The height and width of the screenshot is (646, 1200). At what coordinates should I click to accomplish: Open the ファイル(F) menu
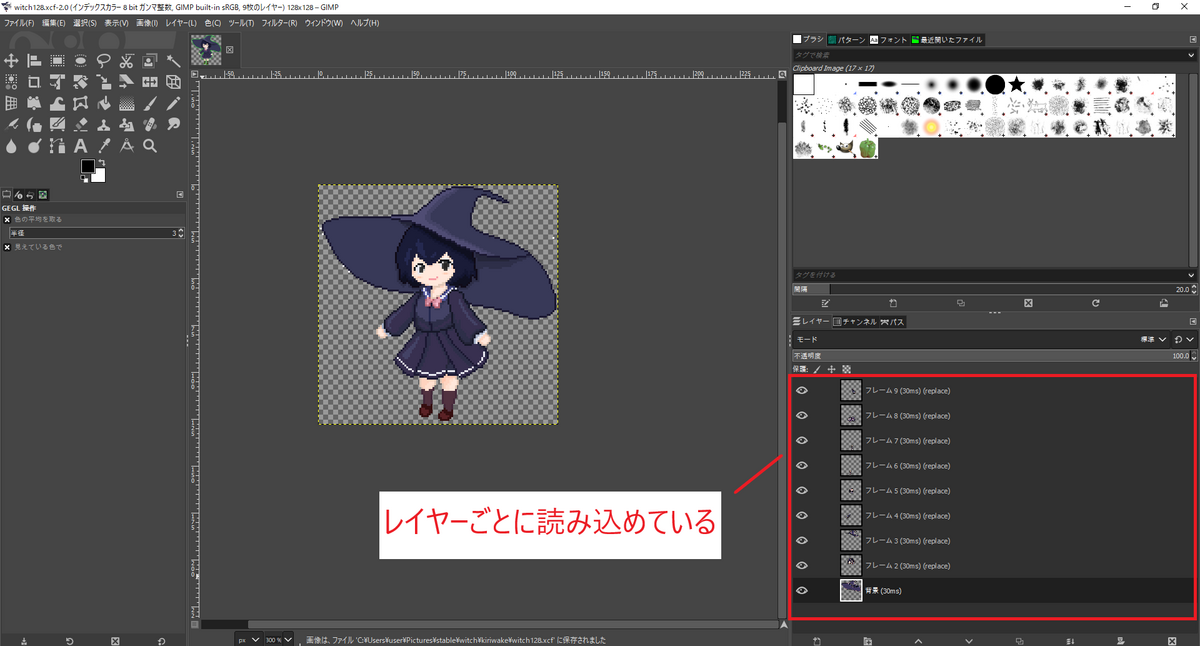pyautogui.click(x=19, y=22)
